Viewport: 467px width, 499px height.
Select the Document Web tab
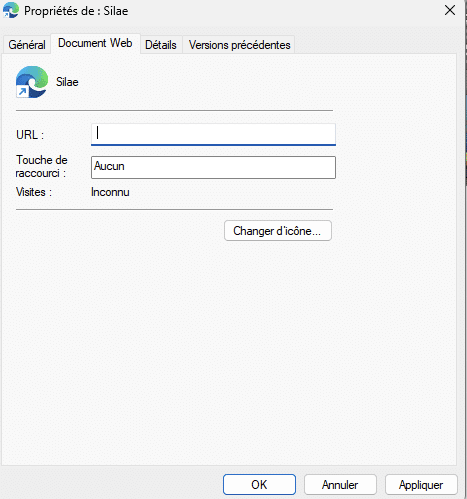[x=95, y=43]
